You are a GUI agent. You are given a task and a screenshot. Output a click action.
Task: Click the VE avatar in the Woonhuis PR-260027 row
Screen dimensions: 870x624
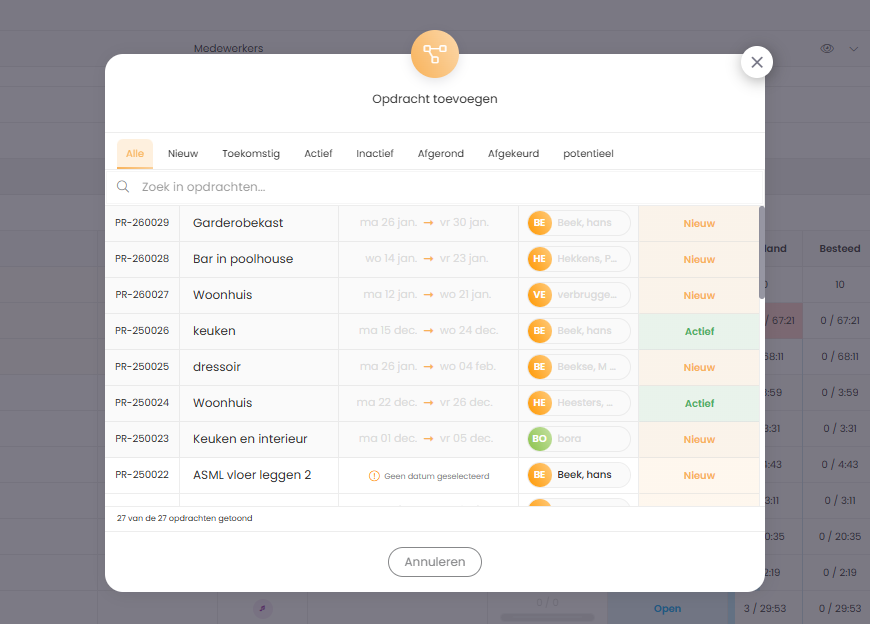540,295
